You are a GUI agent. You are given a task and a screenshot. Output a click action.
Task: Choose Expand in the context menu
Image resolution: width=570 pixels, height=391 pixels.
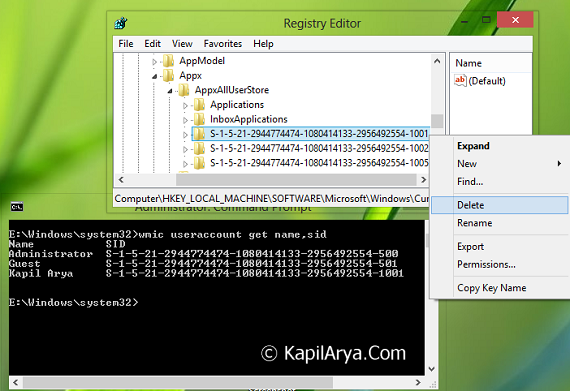click(499, 146)
